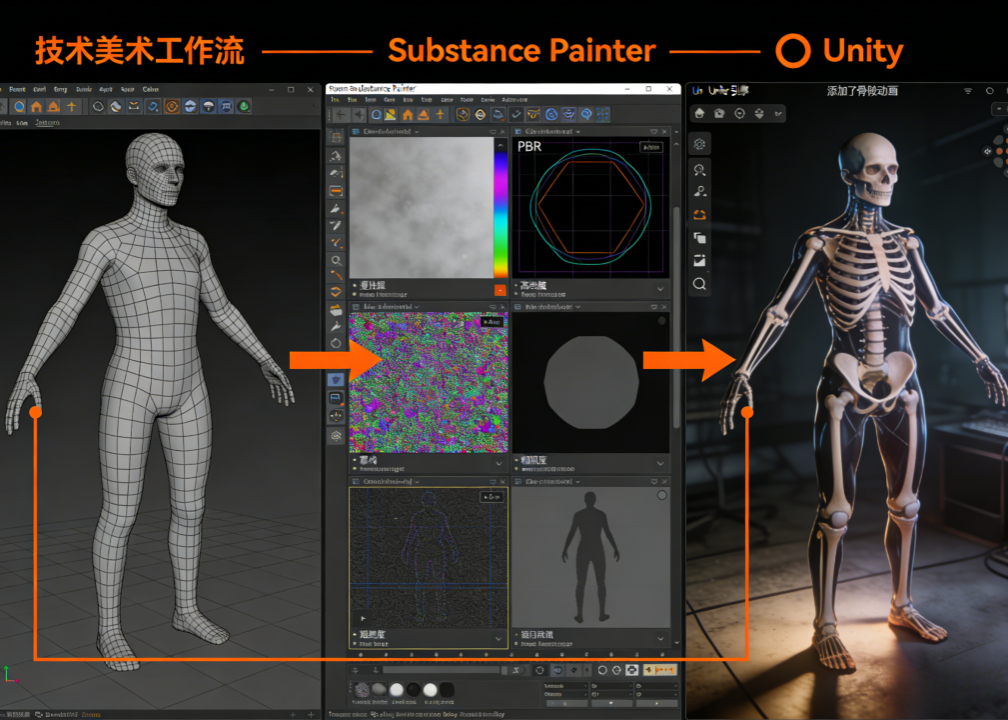
Task: Select the blue grid dots icon in the Painter toolbar
Action: 603,114
